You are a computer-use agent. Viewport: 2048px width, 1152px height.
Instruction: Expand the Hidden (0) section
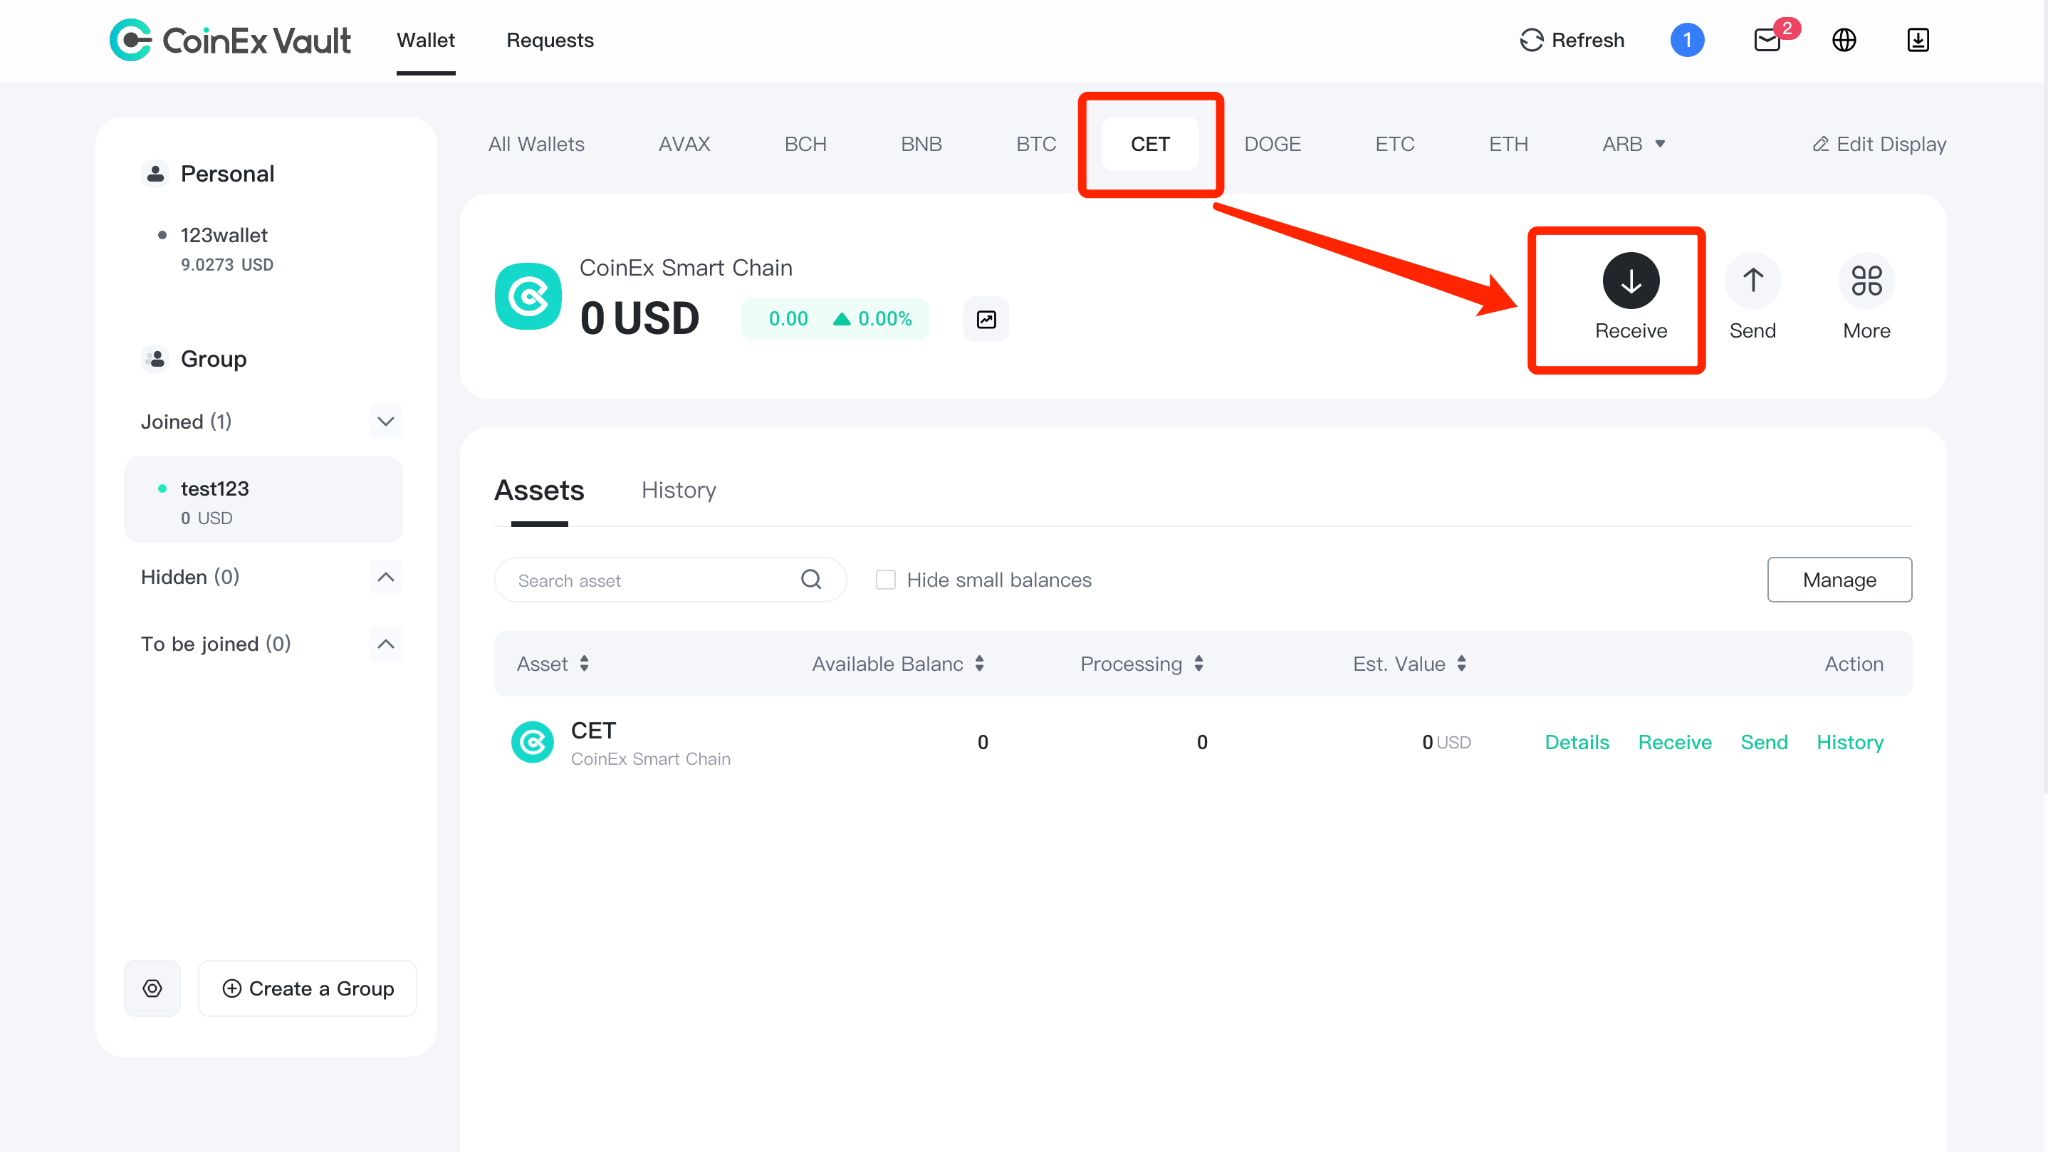pyautogui.click(x=386, y=577)
